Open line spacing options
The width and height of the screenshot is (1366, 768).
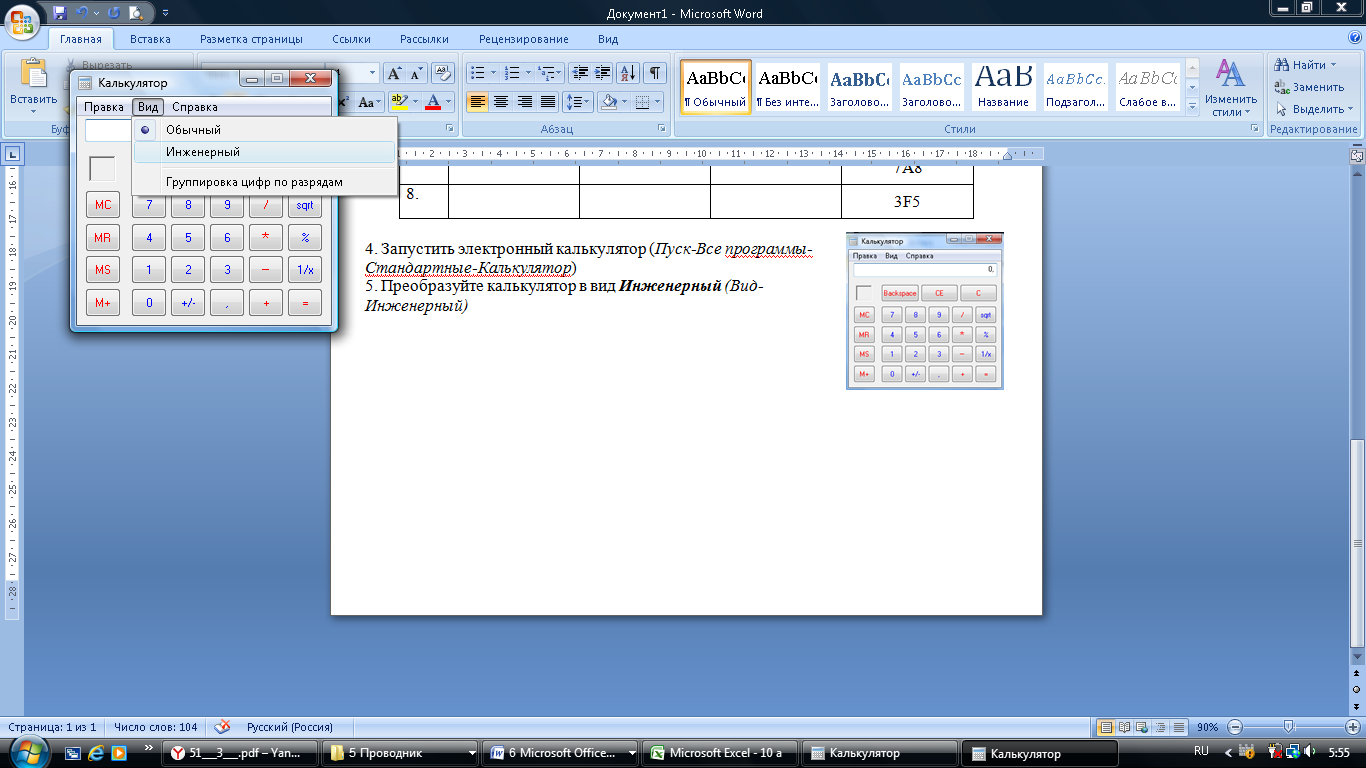pos(578,102)
